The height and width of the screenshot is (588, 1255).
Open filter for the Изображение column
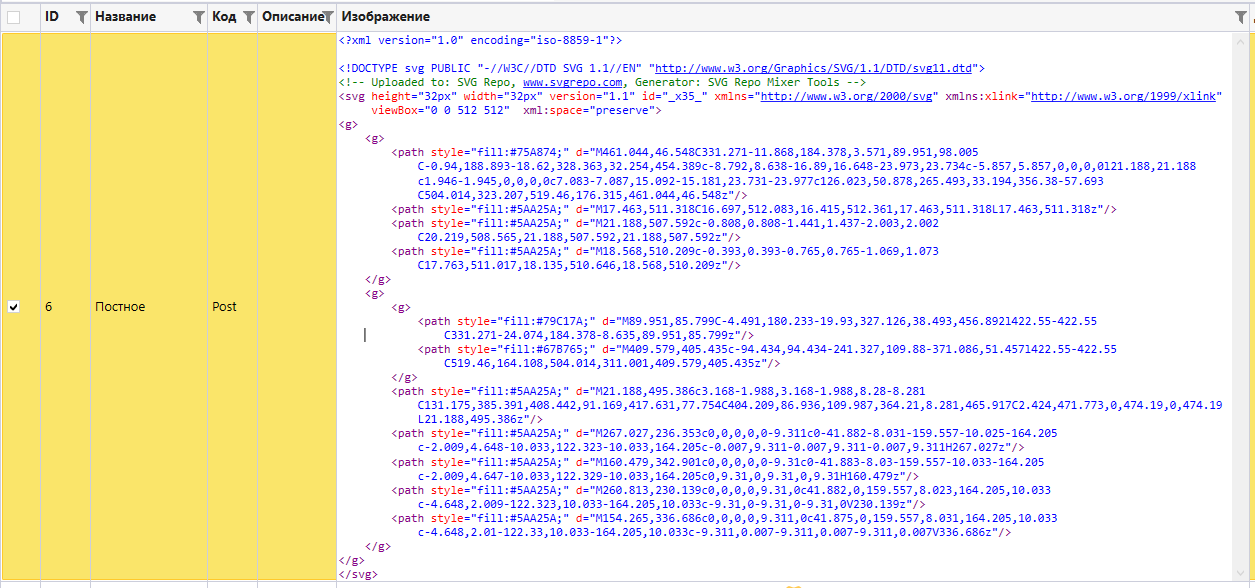click(x=1240, y=17)
